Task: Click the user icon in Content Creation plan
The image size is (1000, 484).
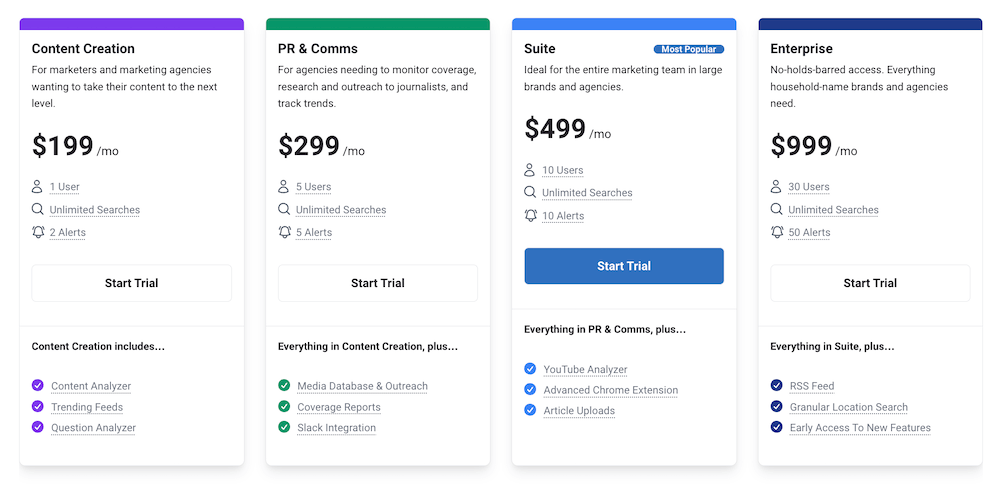Action: click(x=38, y=187)
